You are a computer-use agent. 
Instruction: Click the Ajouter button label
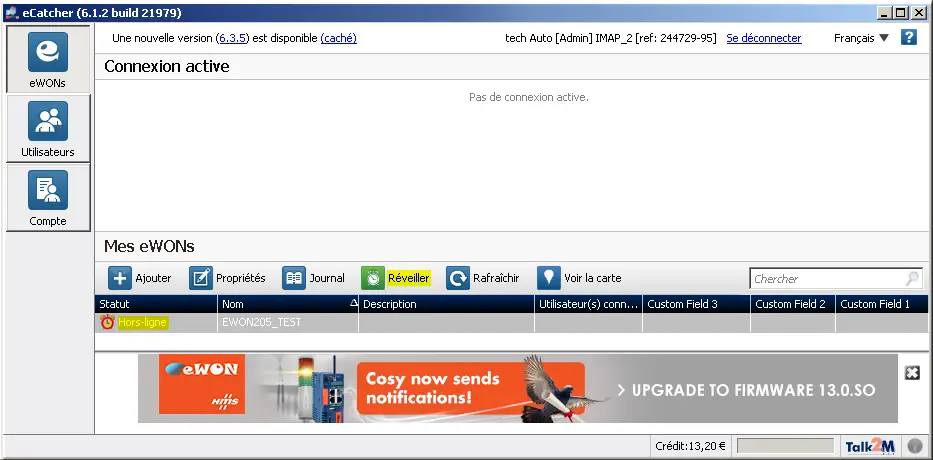point(153,278)
